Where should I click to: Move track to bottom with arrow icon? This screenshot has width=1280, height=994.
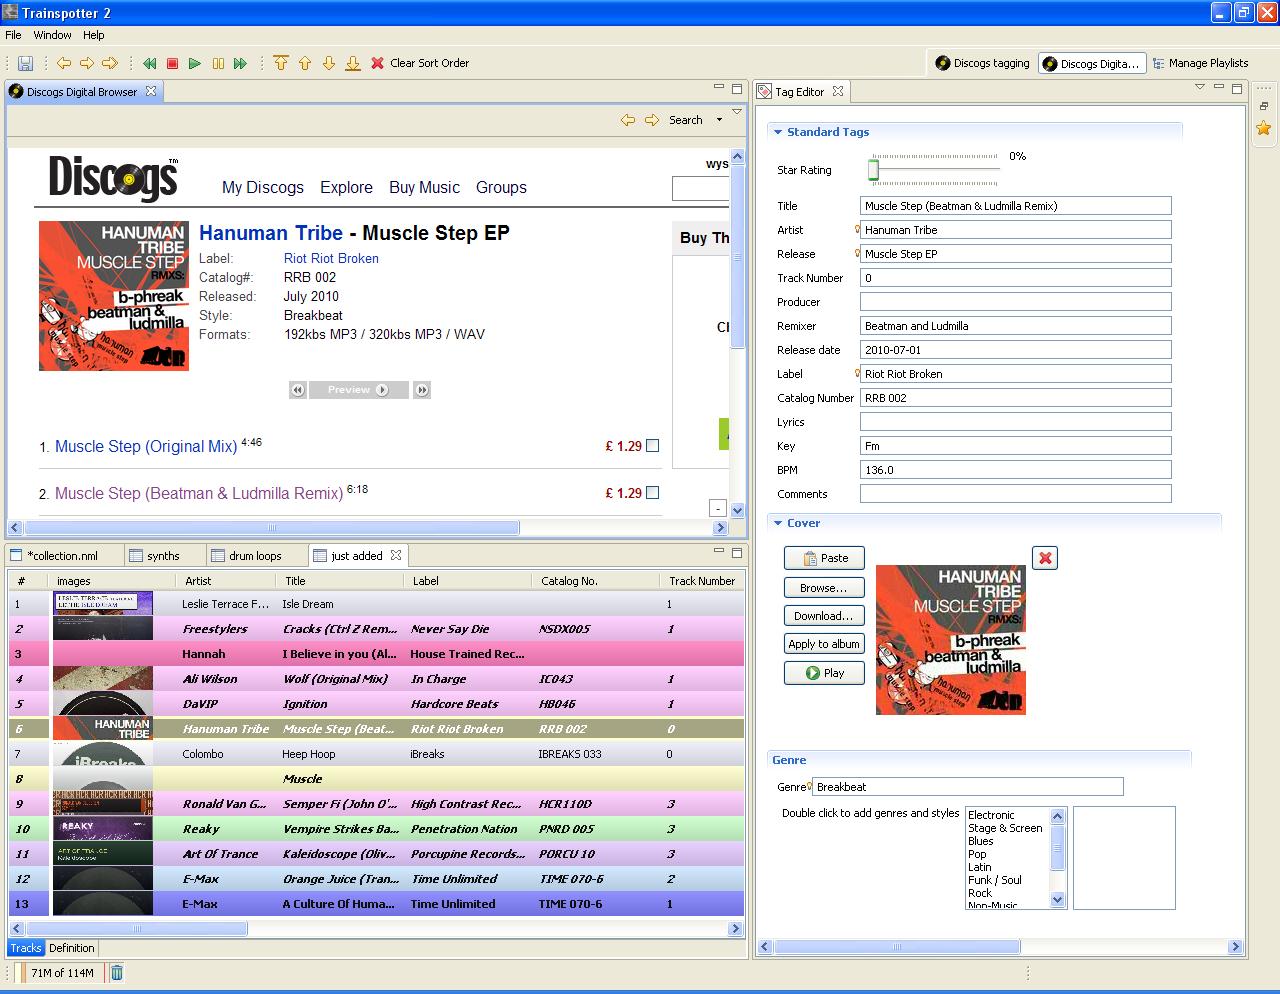(x=353, y=63)
